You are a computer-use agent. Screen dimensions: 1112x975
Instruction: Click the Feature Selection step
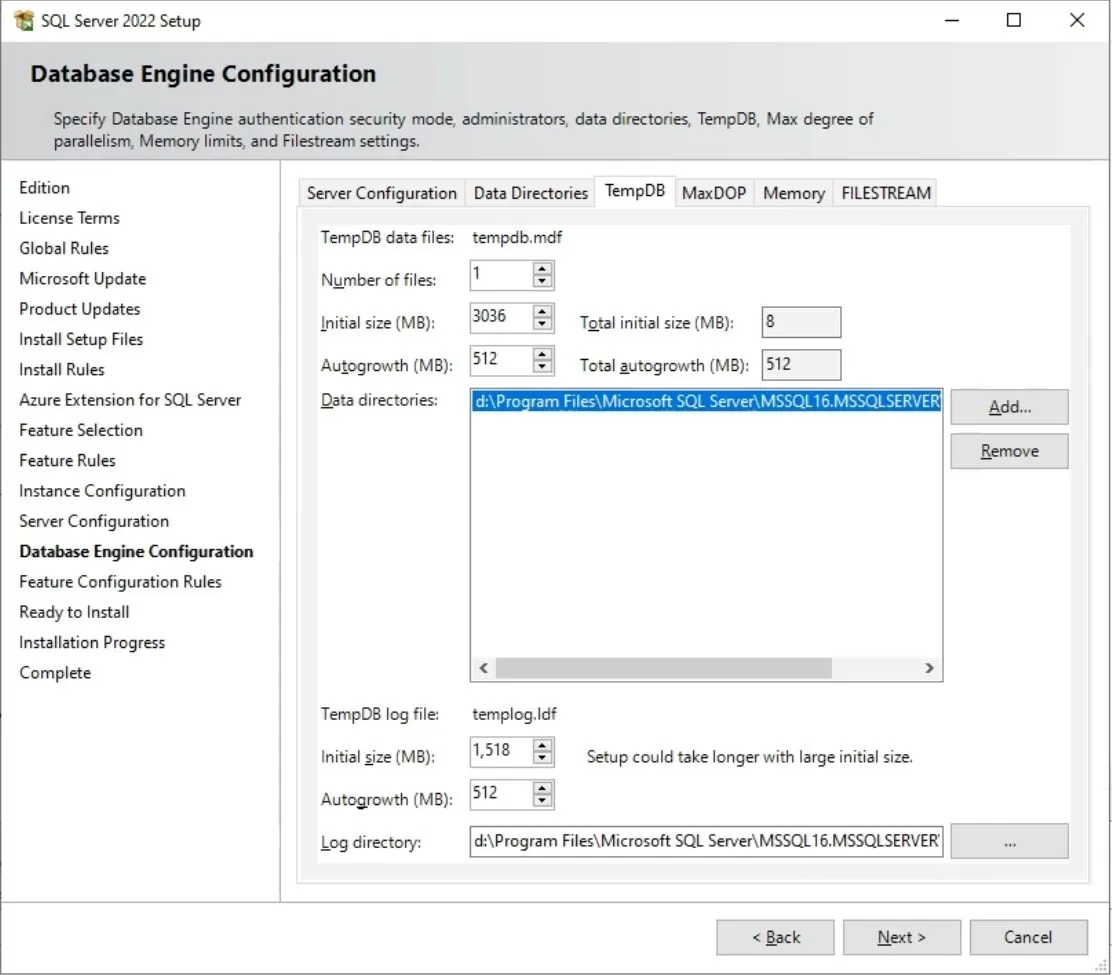(81, 430)
